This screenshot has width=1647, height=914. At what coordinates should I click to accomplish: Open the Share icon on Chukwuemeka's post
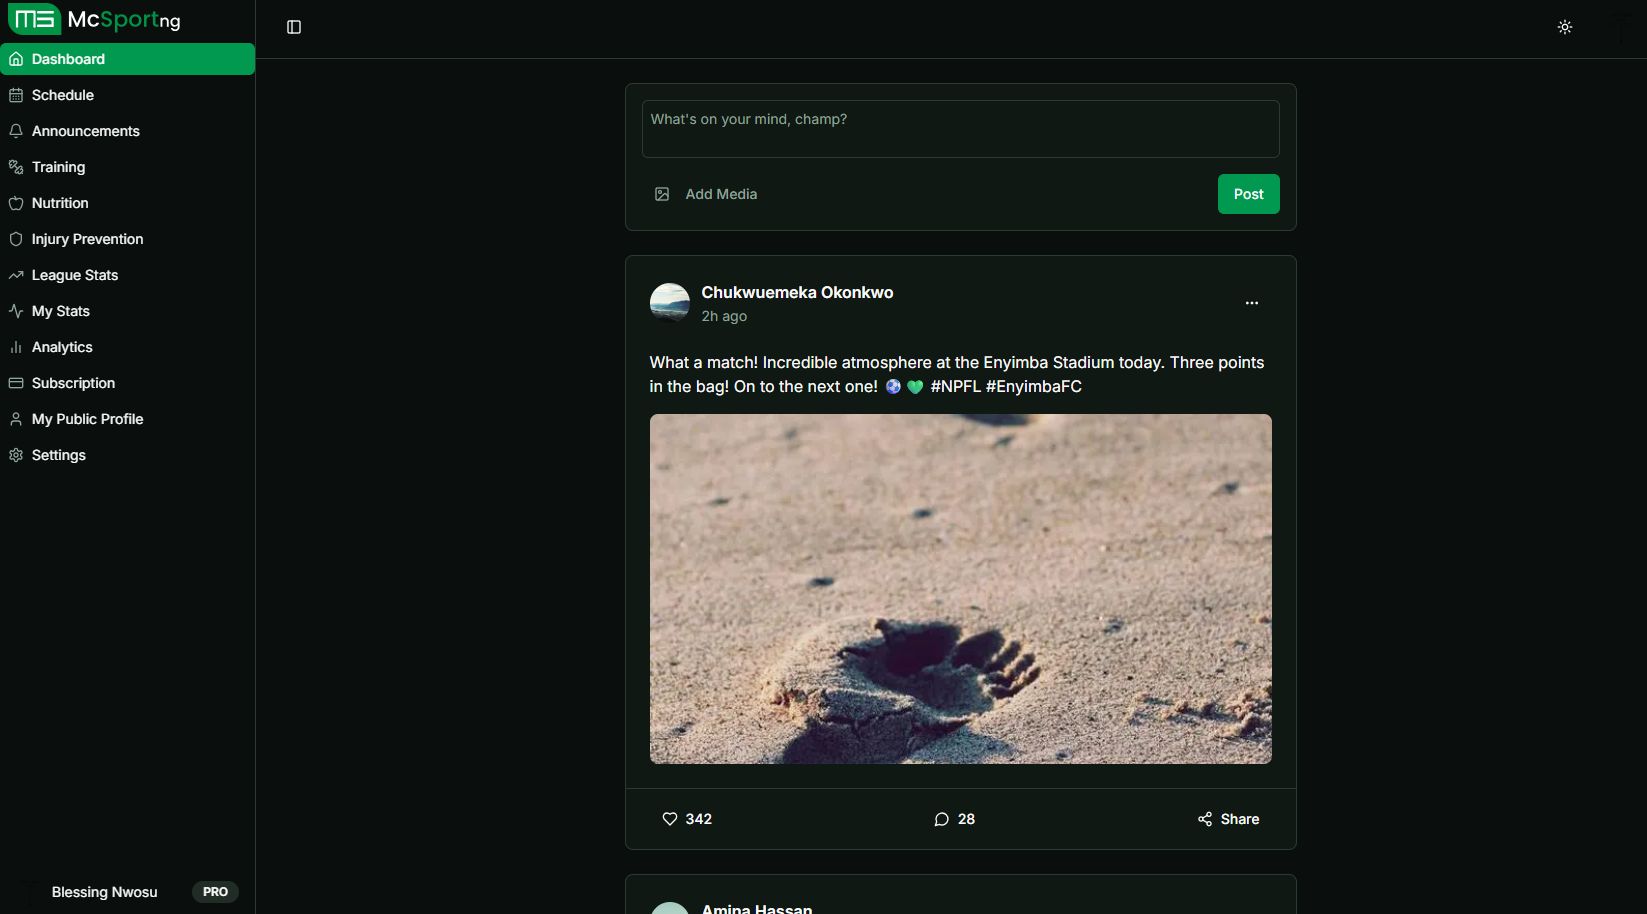[1204, 819]
